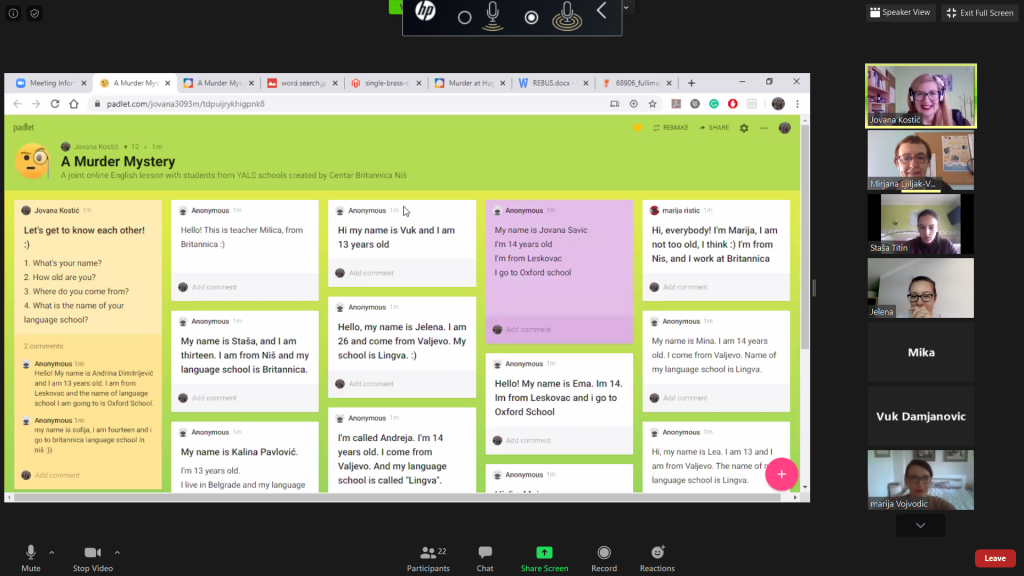Switch to the REBUS.docx browser tab
Viewport: 1024px width, 576px height.
[547, 83]
